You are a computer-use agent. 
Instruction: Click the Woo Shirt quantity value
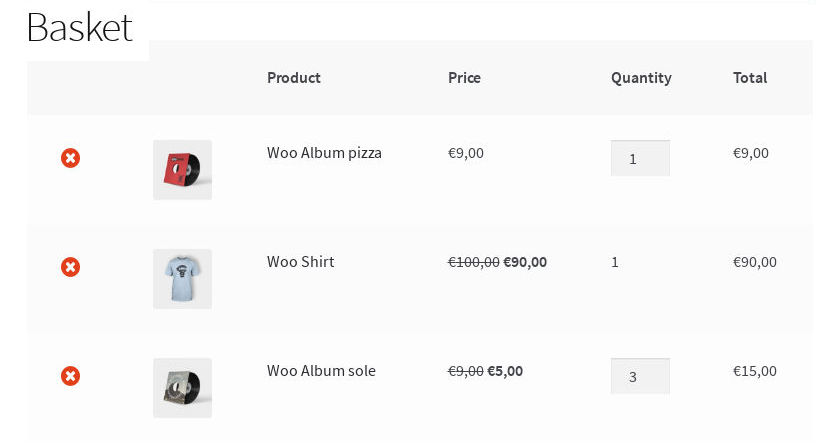click(615, 262)
